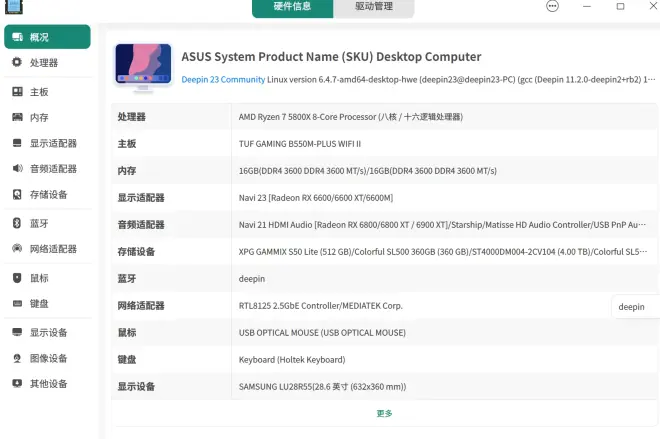Select the Holtek Keyboard value
The width and height of the screenshot is (660, 439).
coord(292,359)
